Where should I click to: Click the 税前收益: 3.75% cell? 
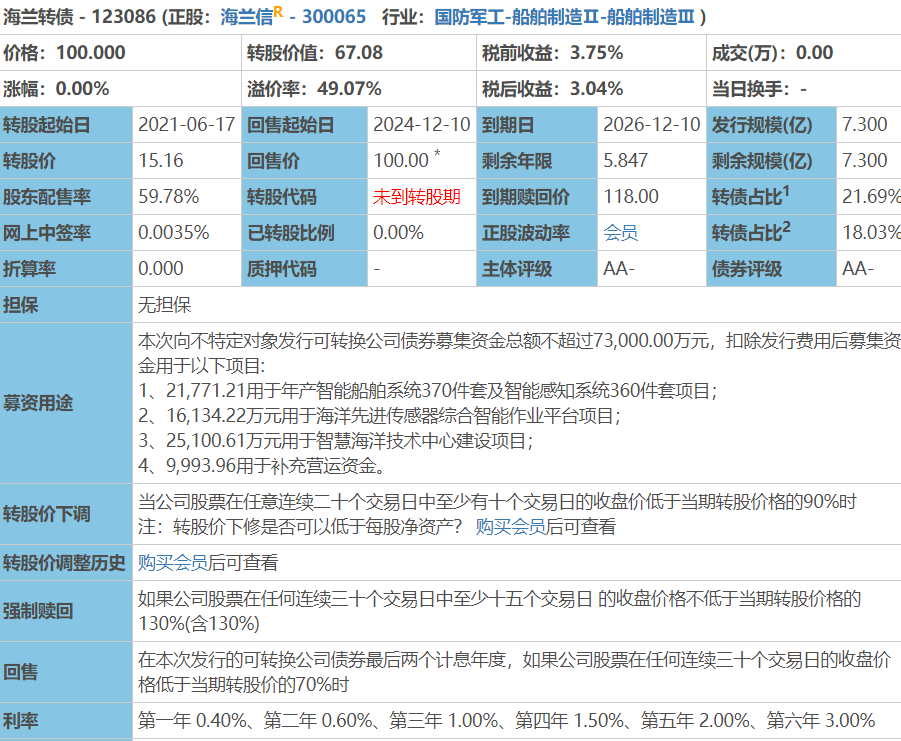591,53
